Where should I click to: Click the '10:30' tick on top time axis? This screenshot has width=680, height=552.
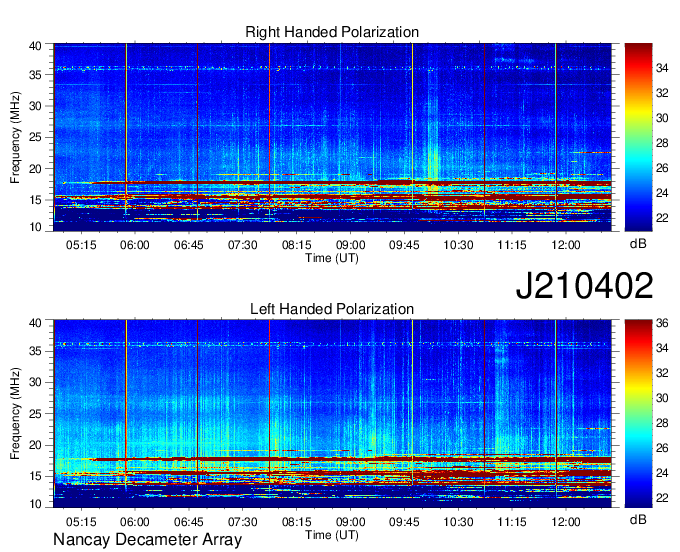(x=458, y=245)
